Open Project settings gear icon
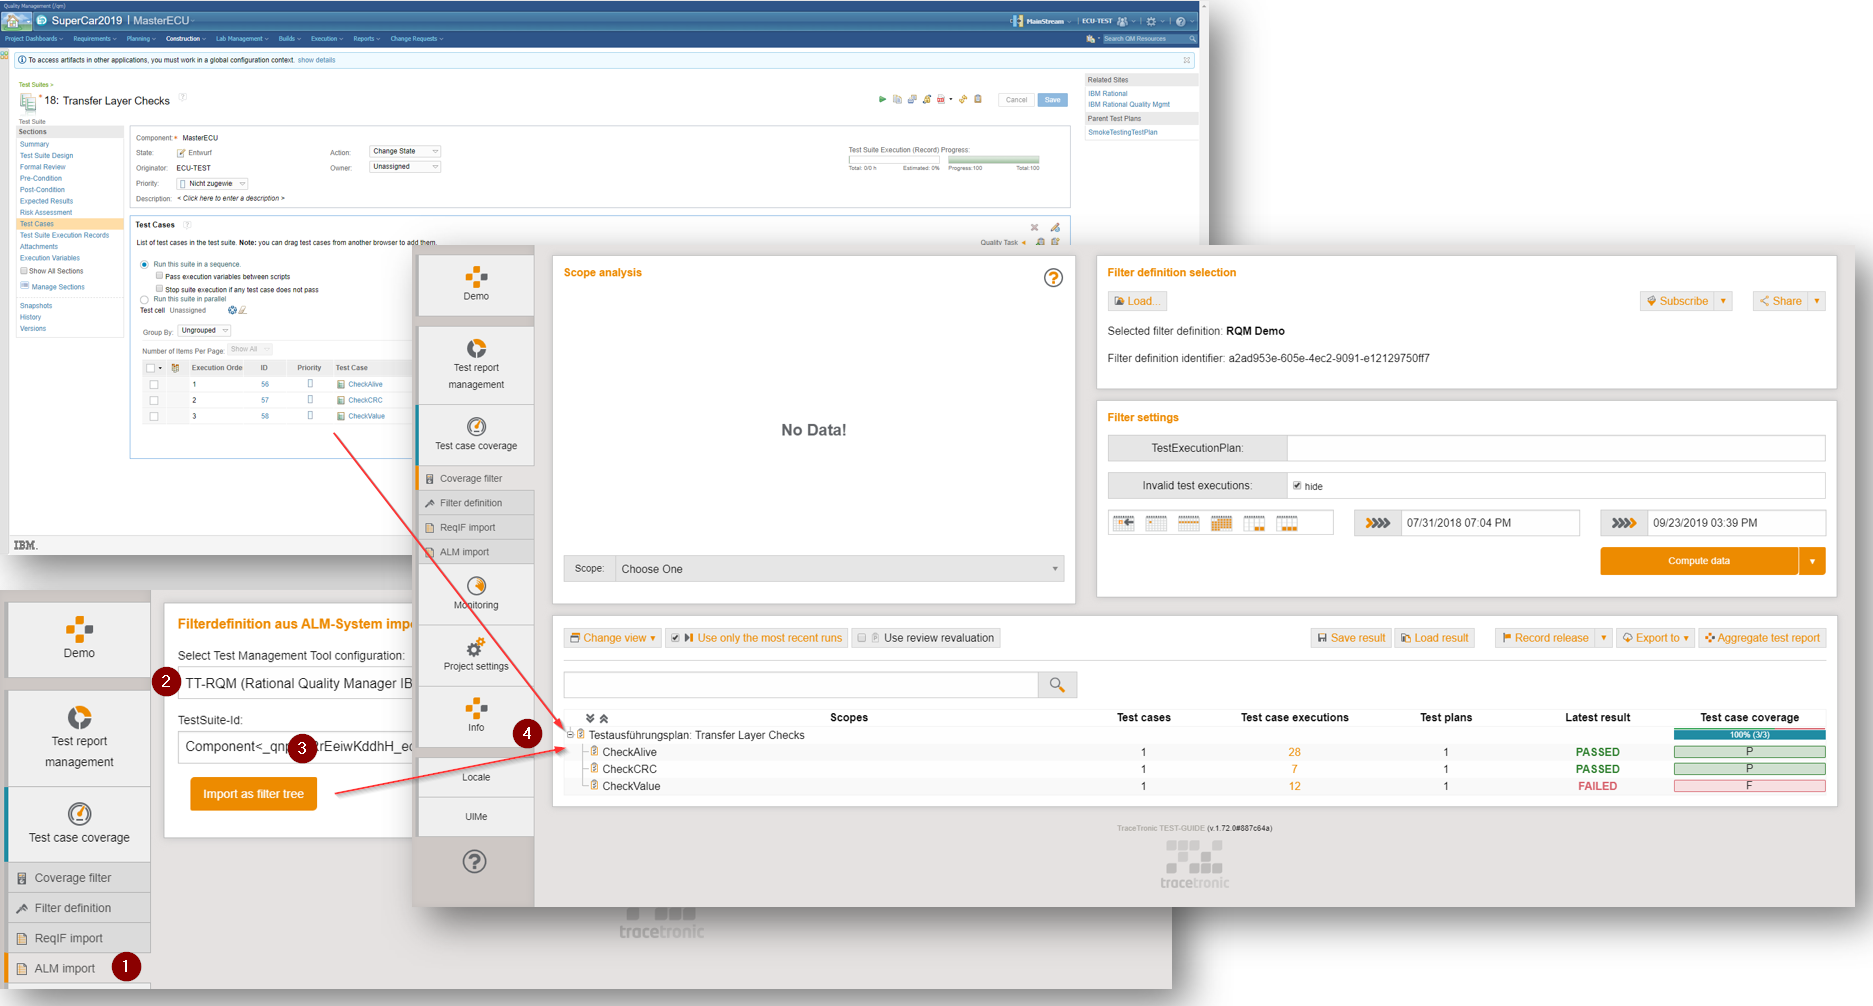 (476, 654)
